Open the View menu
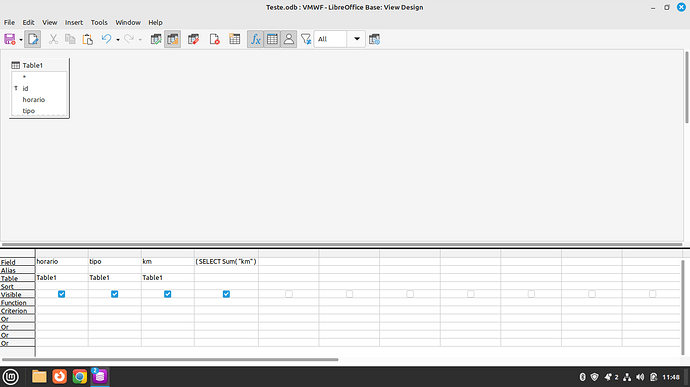Screen dimensions: 690x387 pyautogui.click(x=50, y=22)
